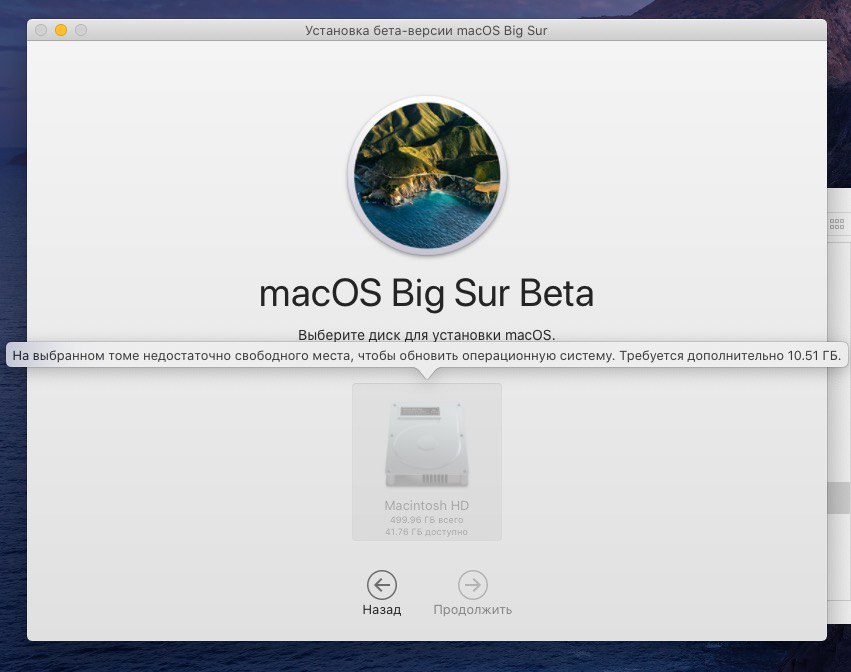The width and height of the screenshot is (851, 672).
Task: Click the macOS Big Sur Beta heading
Action: pos(427,294)
